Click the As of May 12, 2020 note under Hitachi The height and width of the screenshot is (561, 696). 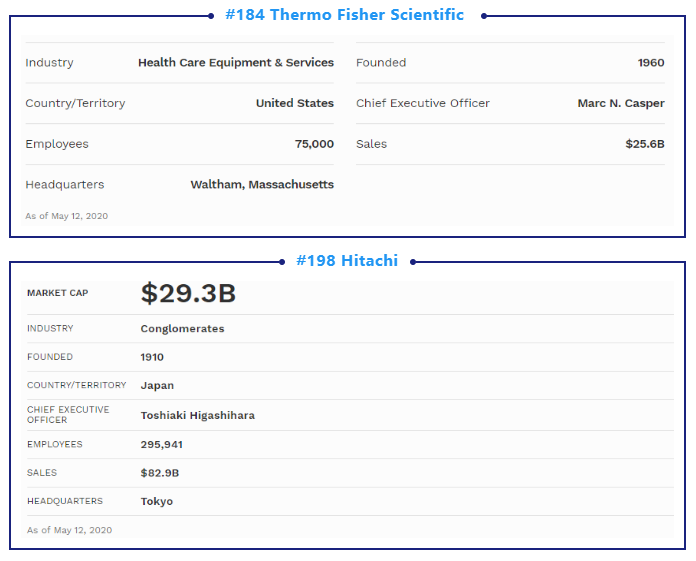point(69,530)
